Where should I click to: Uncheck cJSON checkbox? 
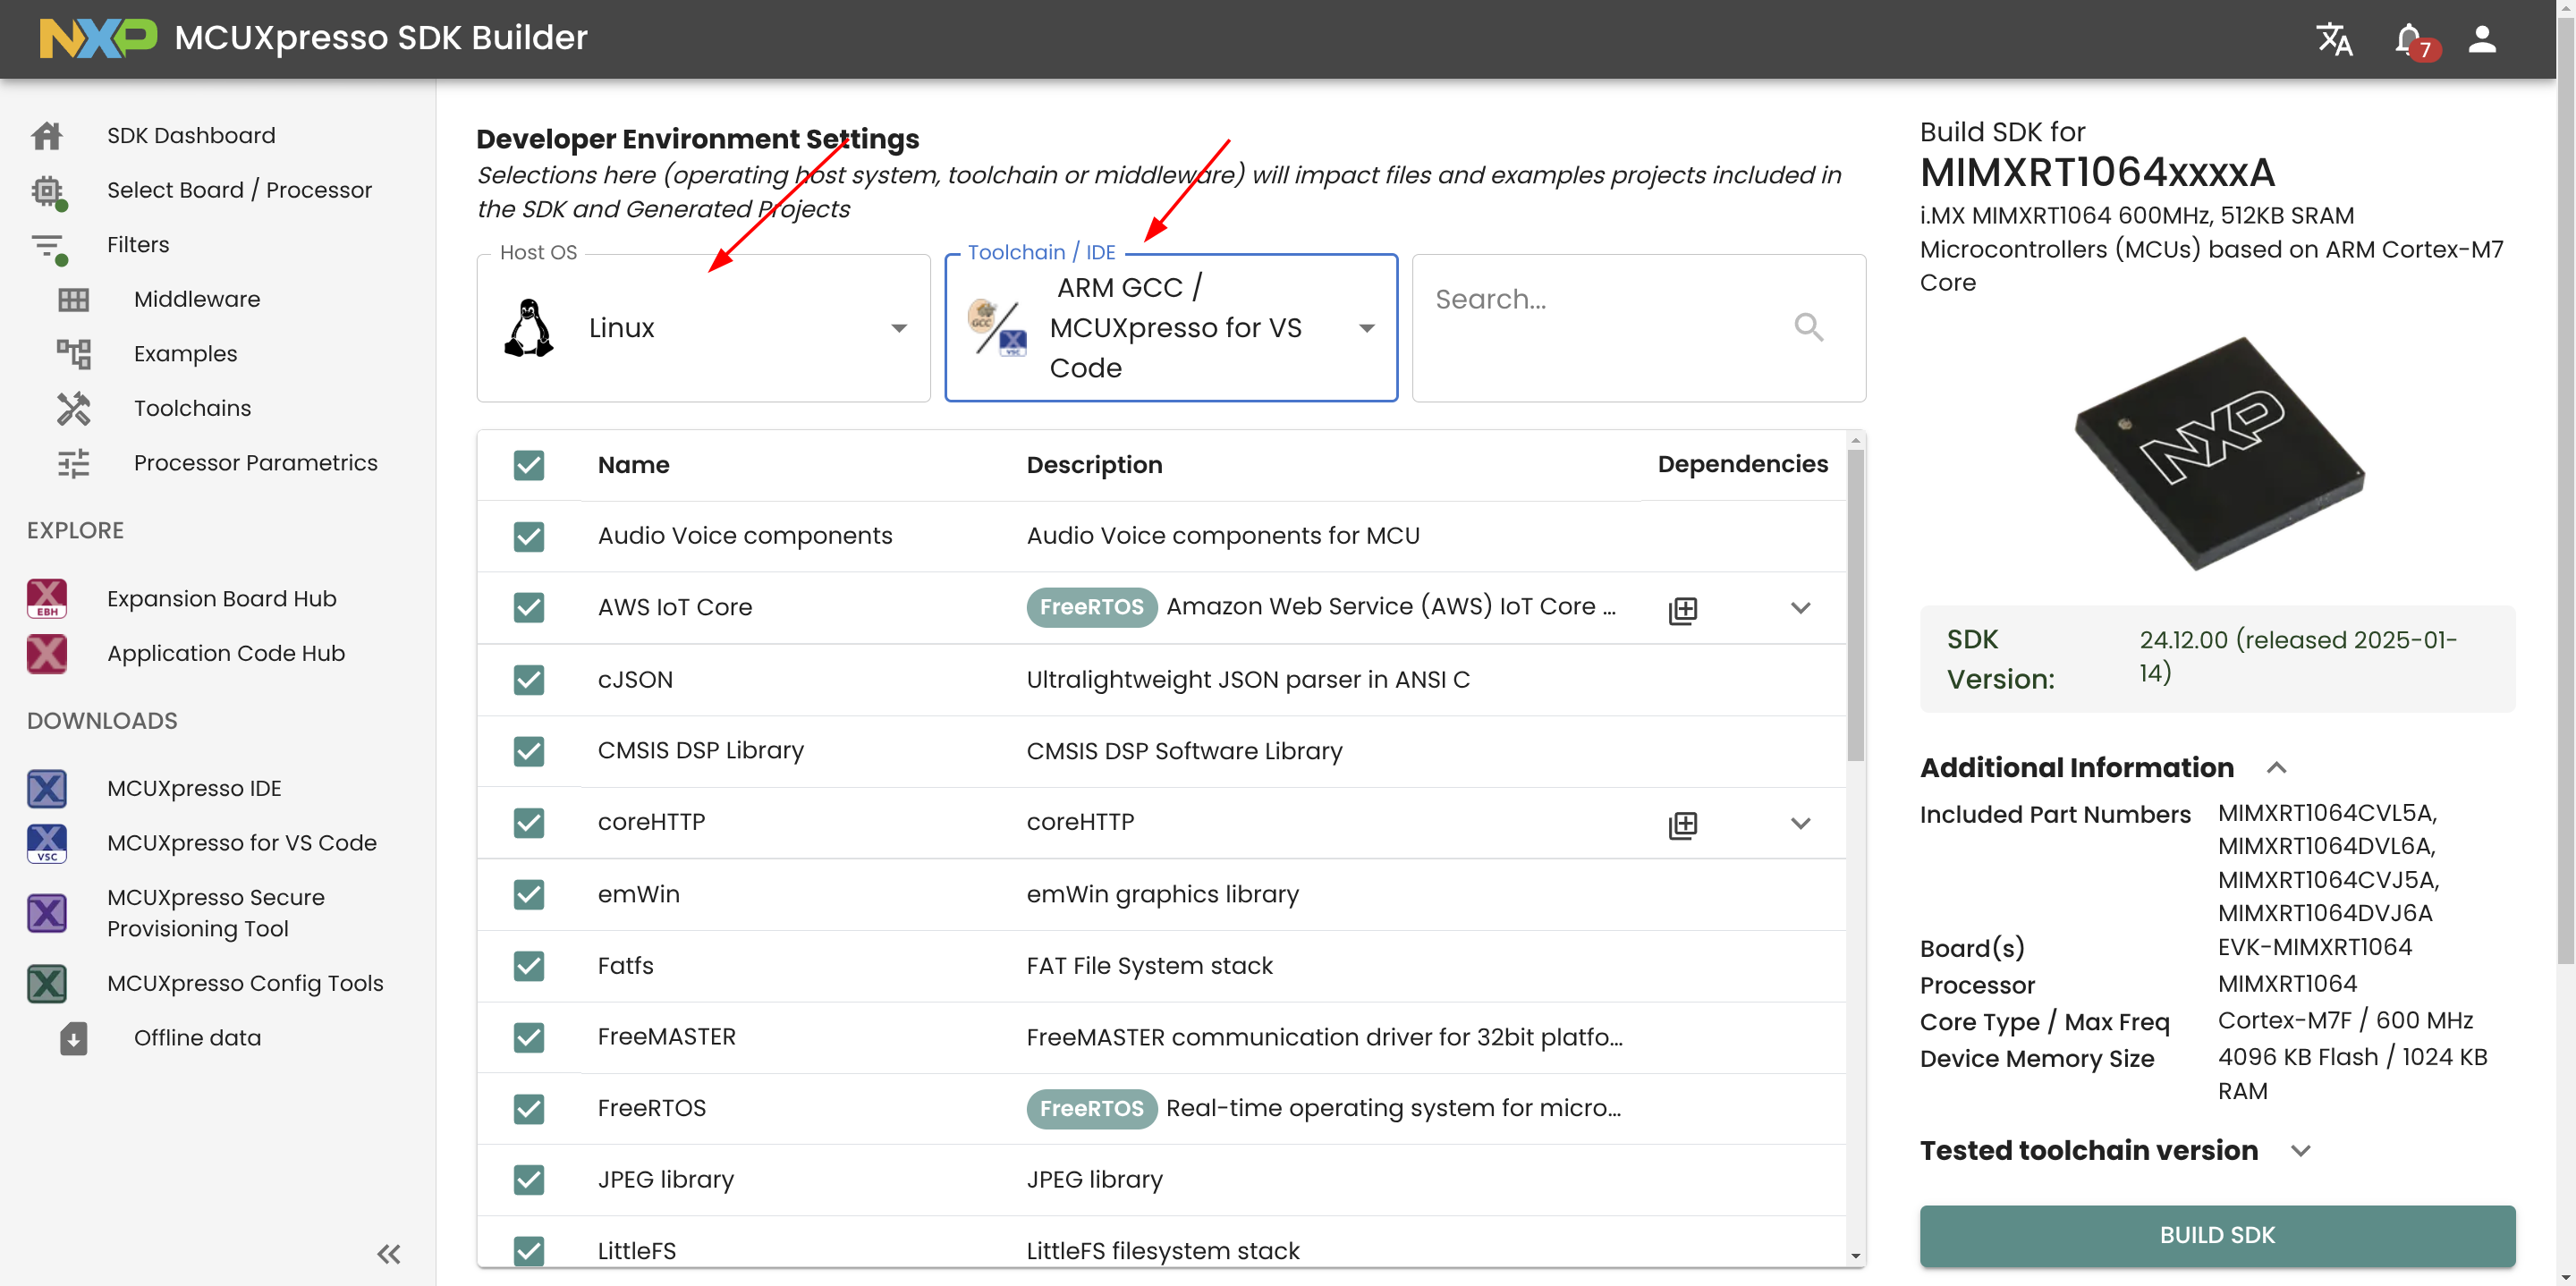529,679
